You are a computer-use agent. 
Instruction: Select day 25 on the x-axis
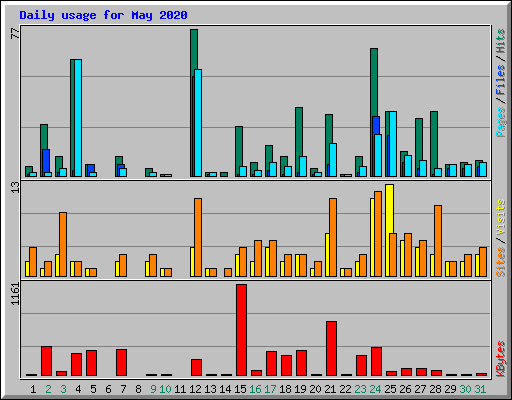[x=390, y=389]
